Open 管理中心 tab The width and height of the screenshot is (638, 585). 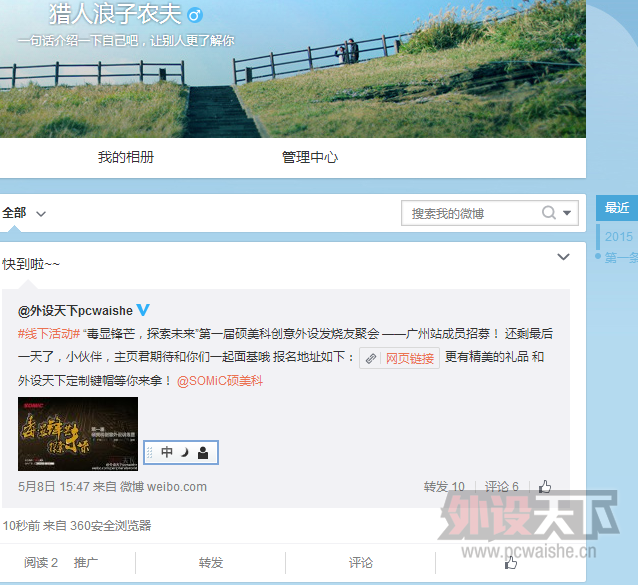[310, 157]
